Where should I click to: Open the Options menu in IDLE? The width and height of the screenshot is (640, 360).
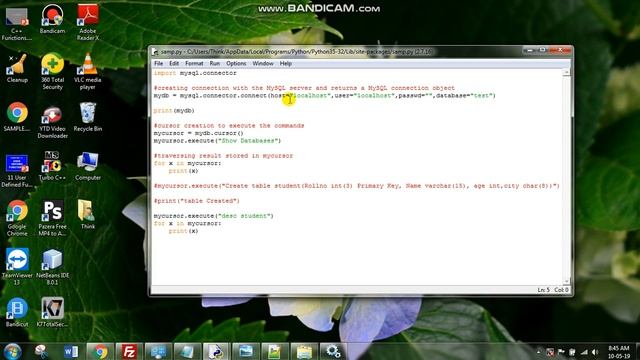(x=236, y=64)
